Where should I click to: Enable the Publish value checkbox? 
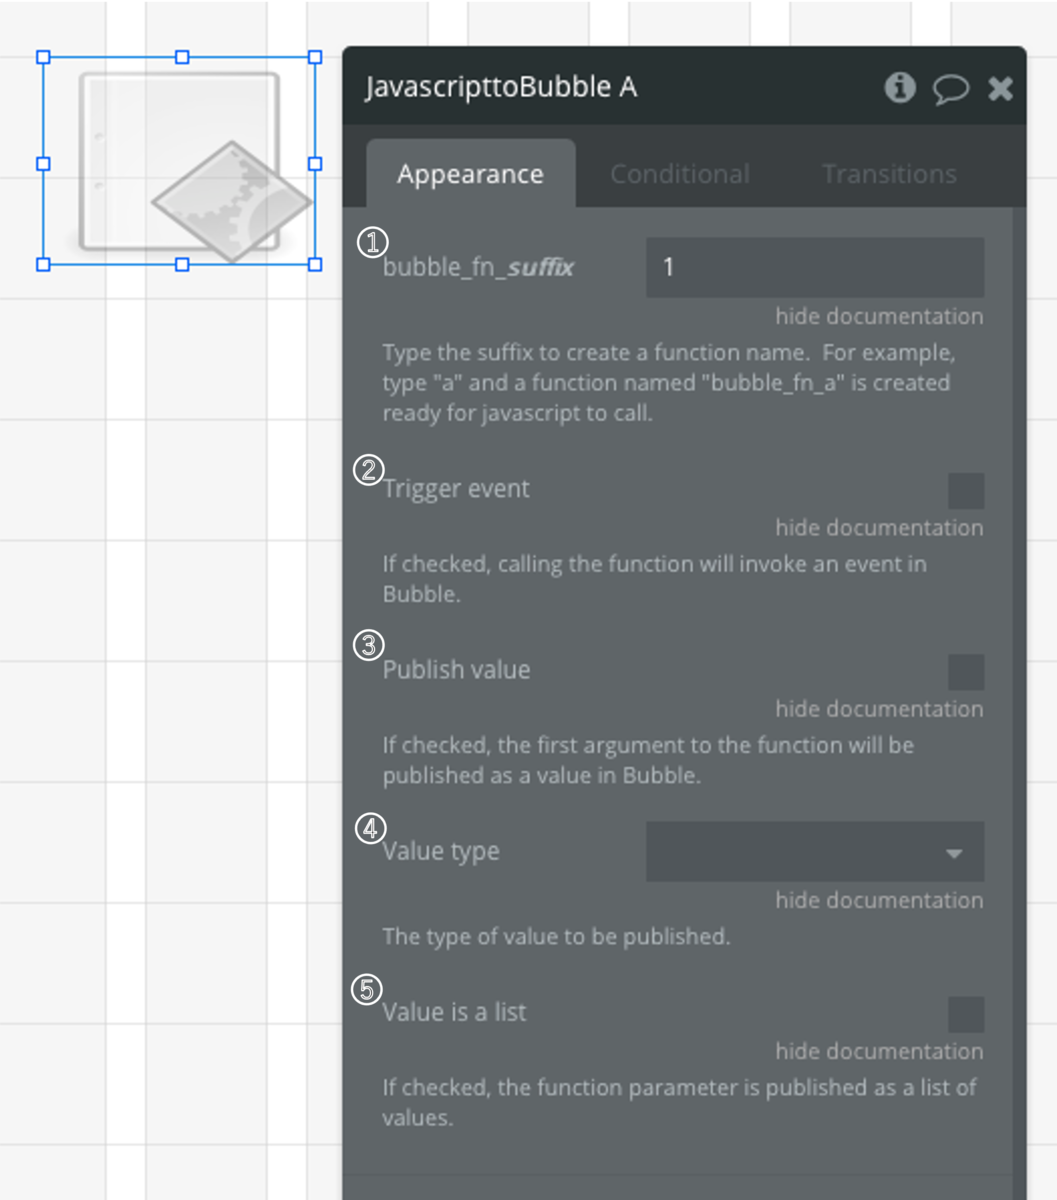coord(966,672)
